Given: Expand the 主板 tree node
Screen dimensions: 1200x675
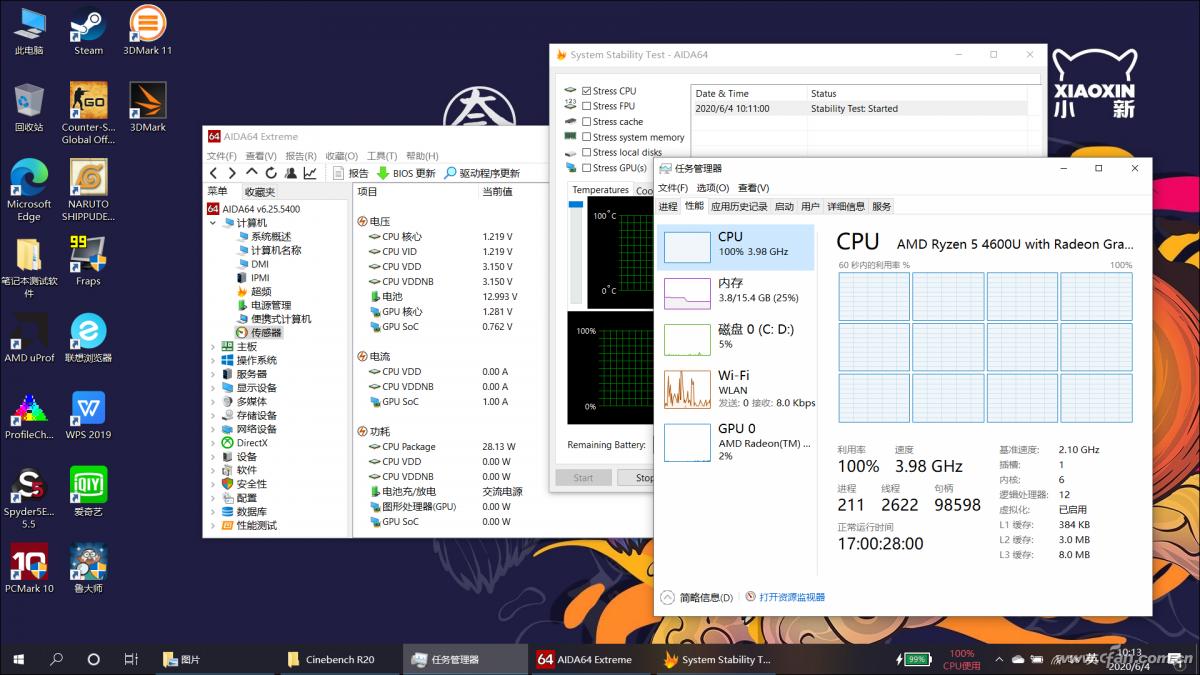Looking at the screenshot, I should 213,347.
